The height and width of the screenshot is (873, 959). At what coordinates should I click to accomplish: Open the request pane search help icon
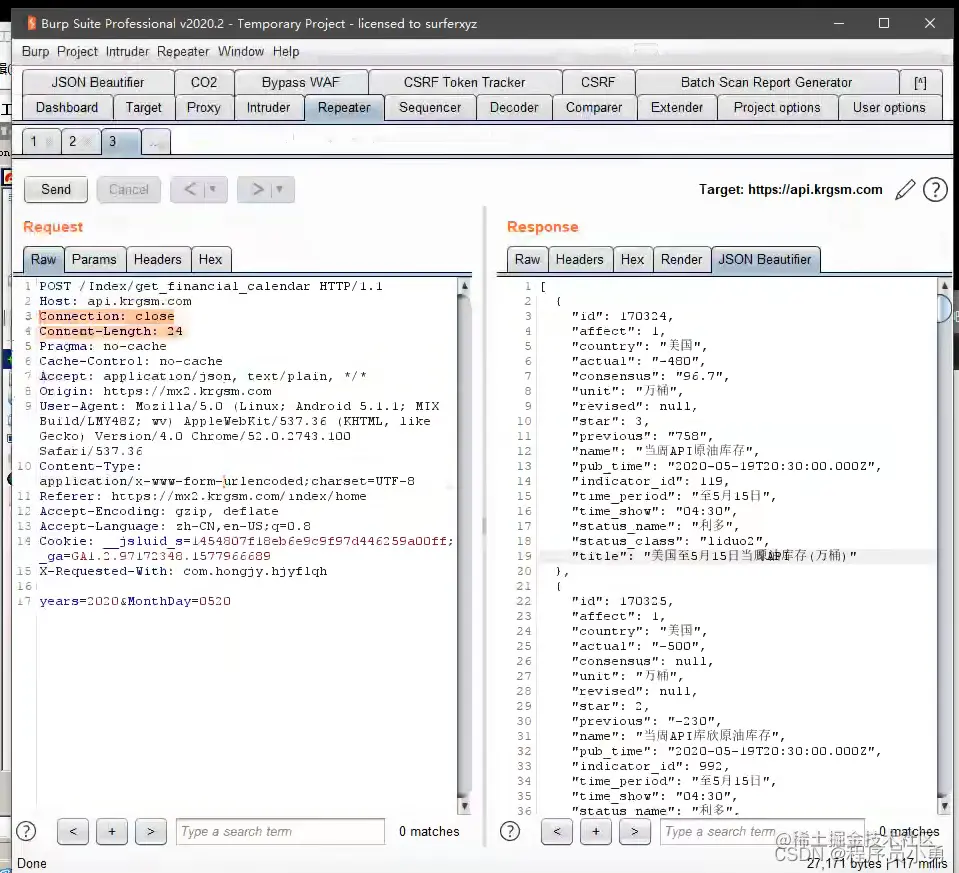(26, 831)
